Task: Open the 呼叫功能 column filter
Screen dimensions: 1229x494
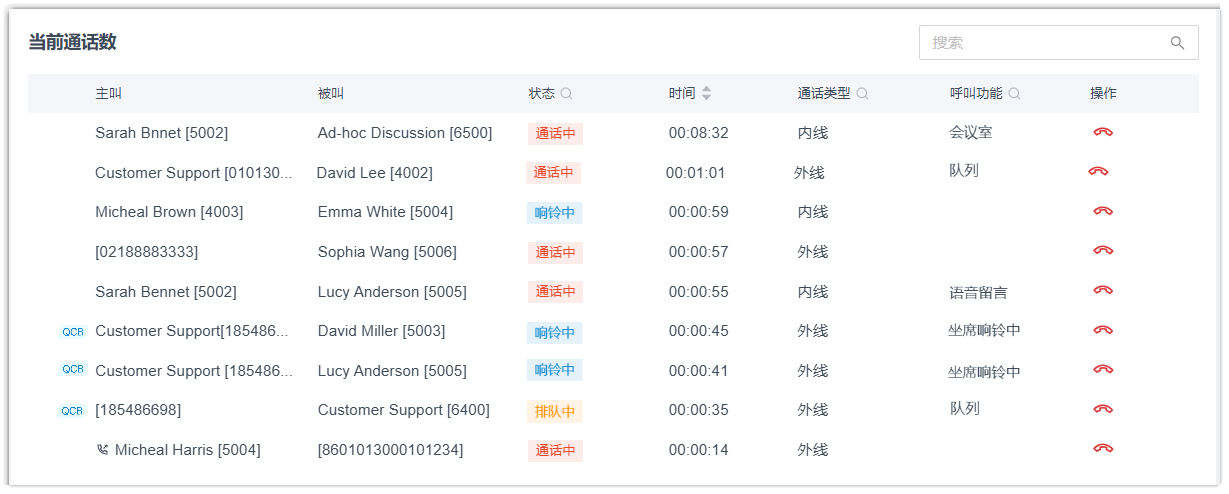Action: point(1014,94)
